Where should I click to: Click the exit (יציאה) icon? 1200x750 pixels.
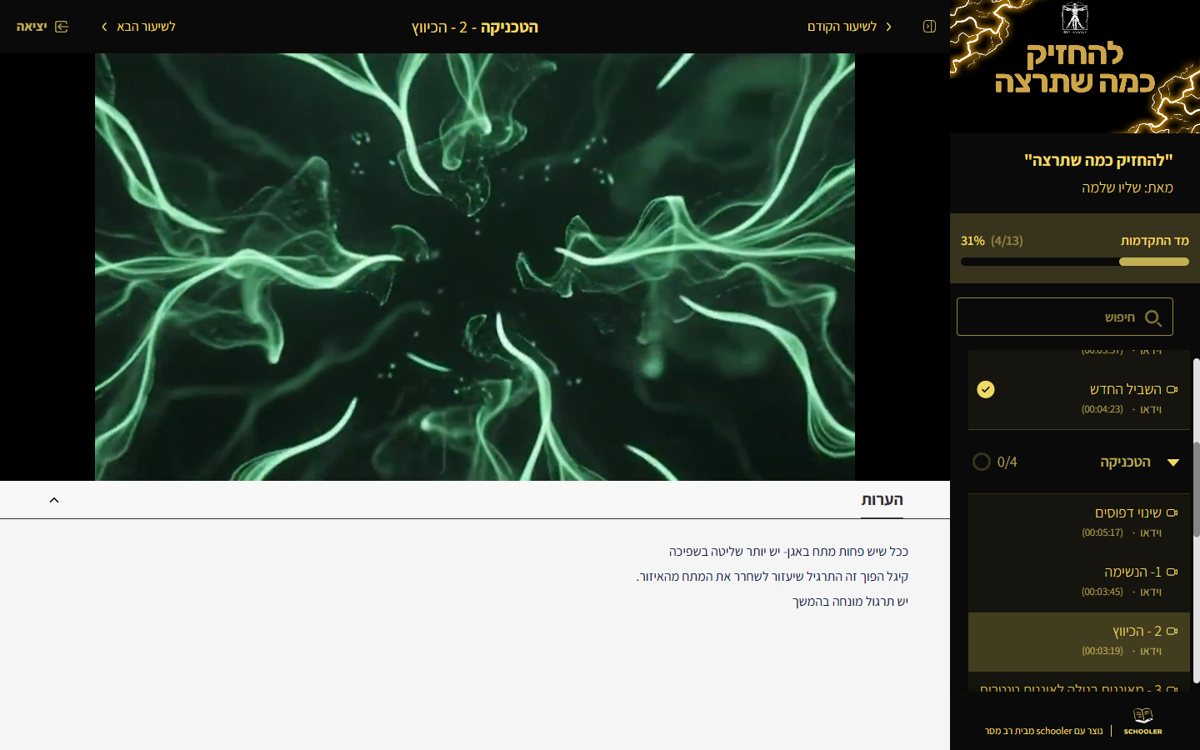tap(62, 27)
